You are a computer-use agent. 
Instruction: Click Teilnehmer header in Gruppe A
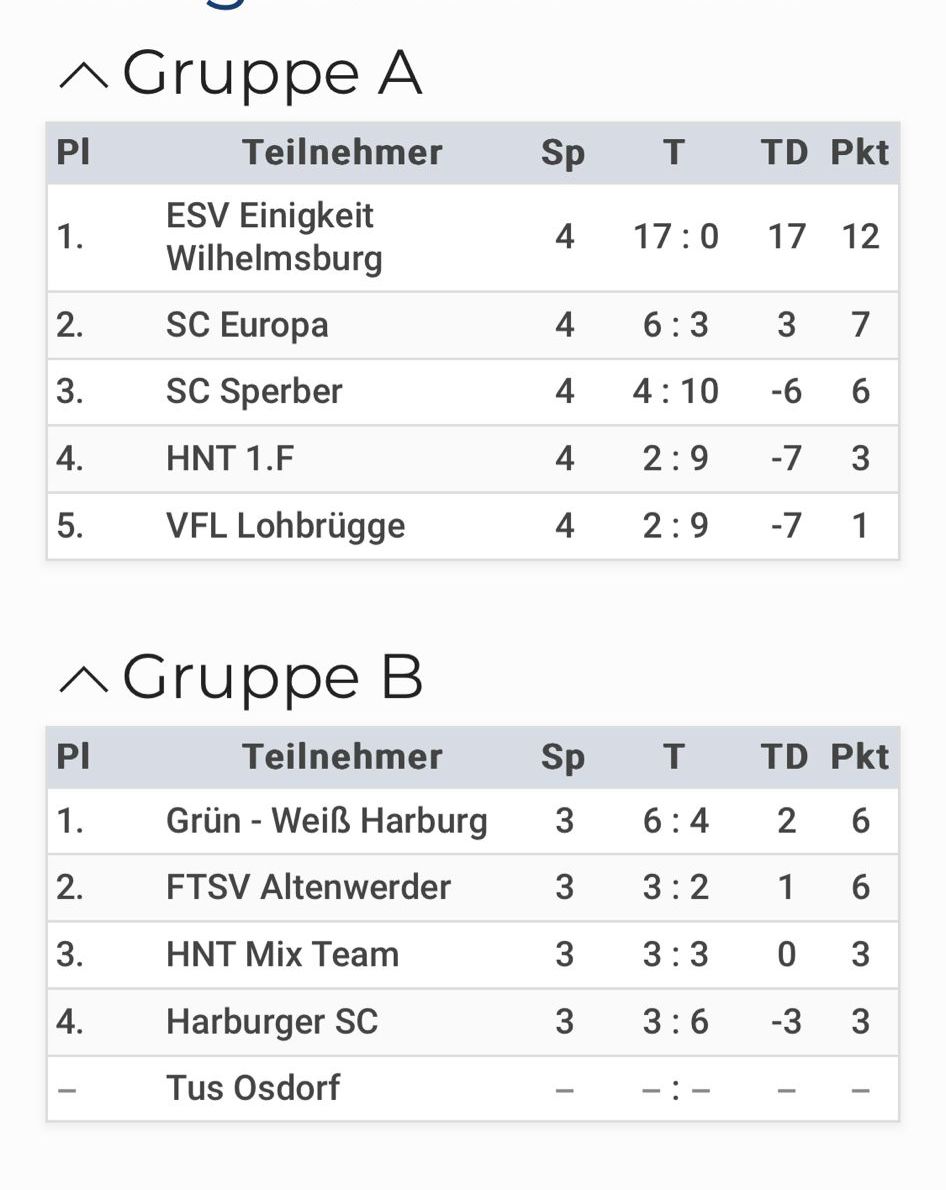[342, 153]
